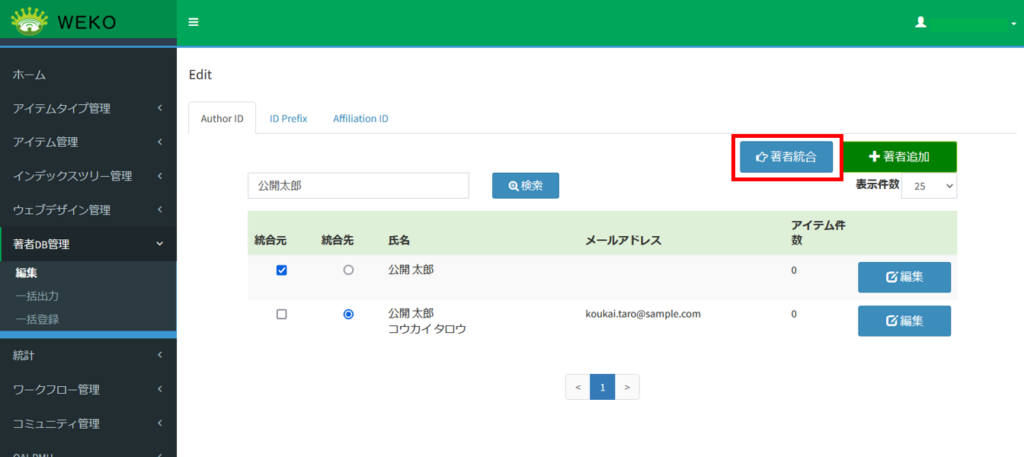
Task: Click the hamburger menu icon in header
Action: pyautogui.click(x=193, y=22)
